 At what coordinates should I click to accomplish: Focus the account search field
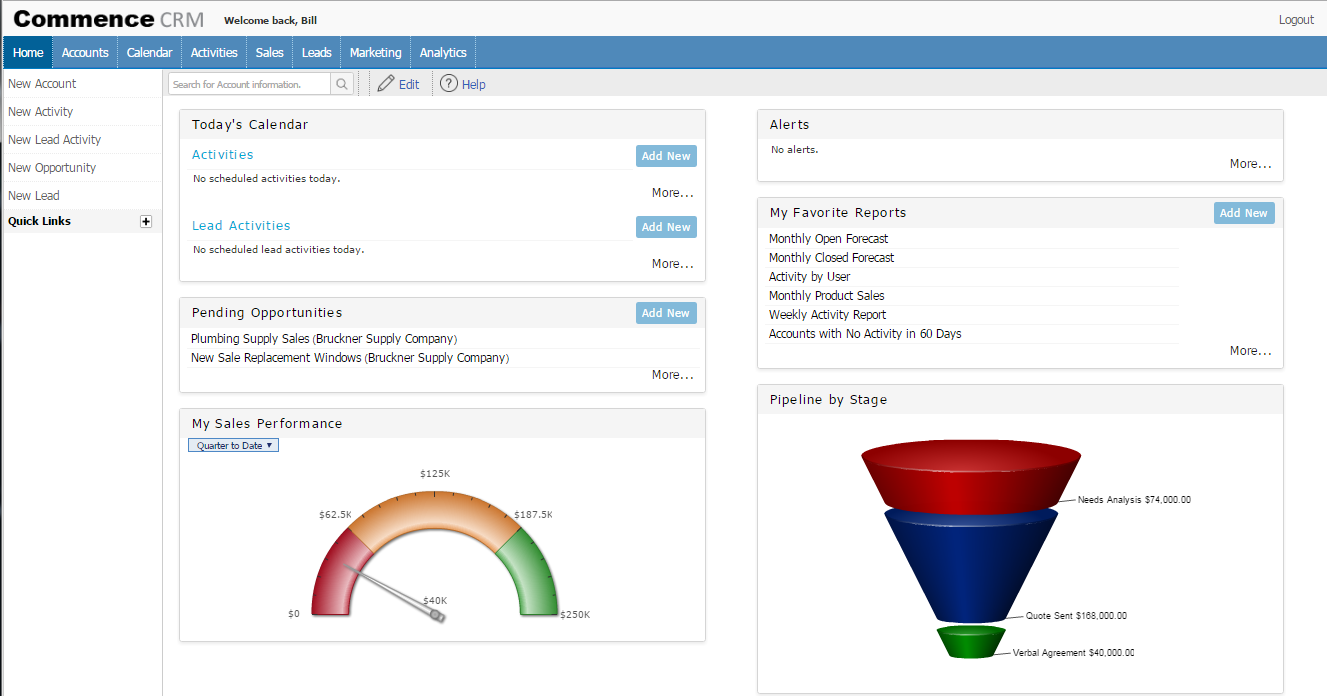(x=249, y=84)
